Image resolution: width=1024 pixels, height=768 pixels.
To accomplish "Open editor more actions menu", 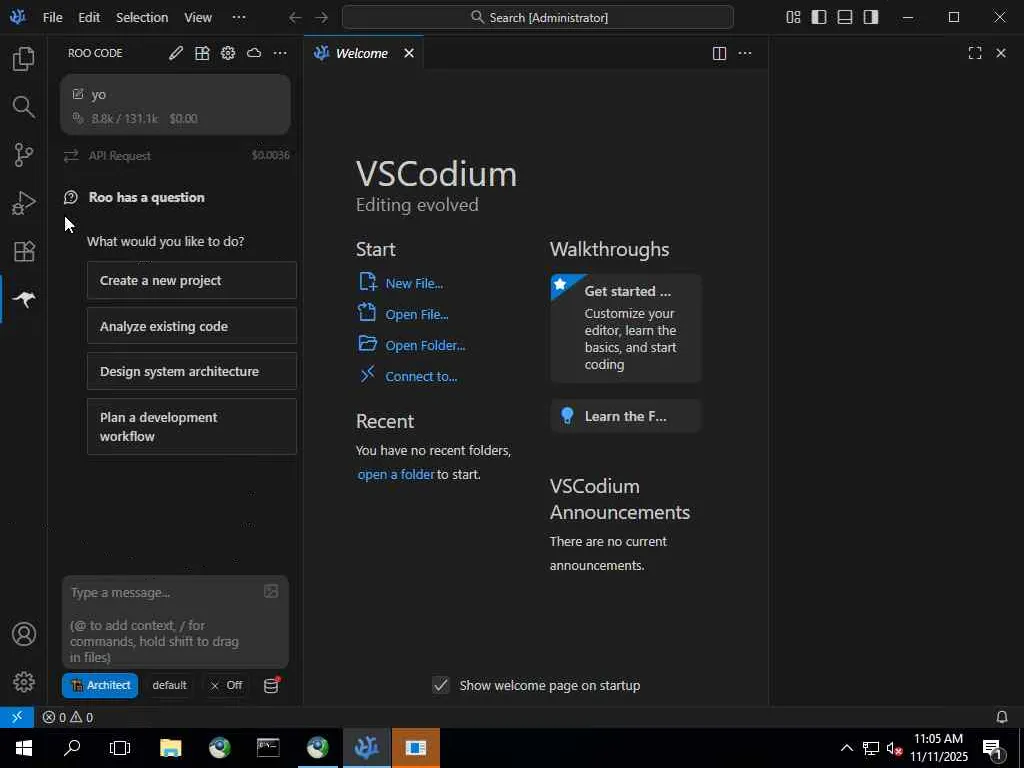I will click(x=745, y=54).
